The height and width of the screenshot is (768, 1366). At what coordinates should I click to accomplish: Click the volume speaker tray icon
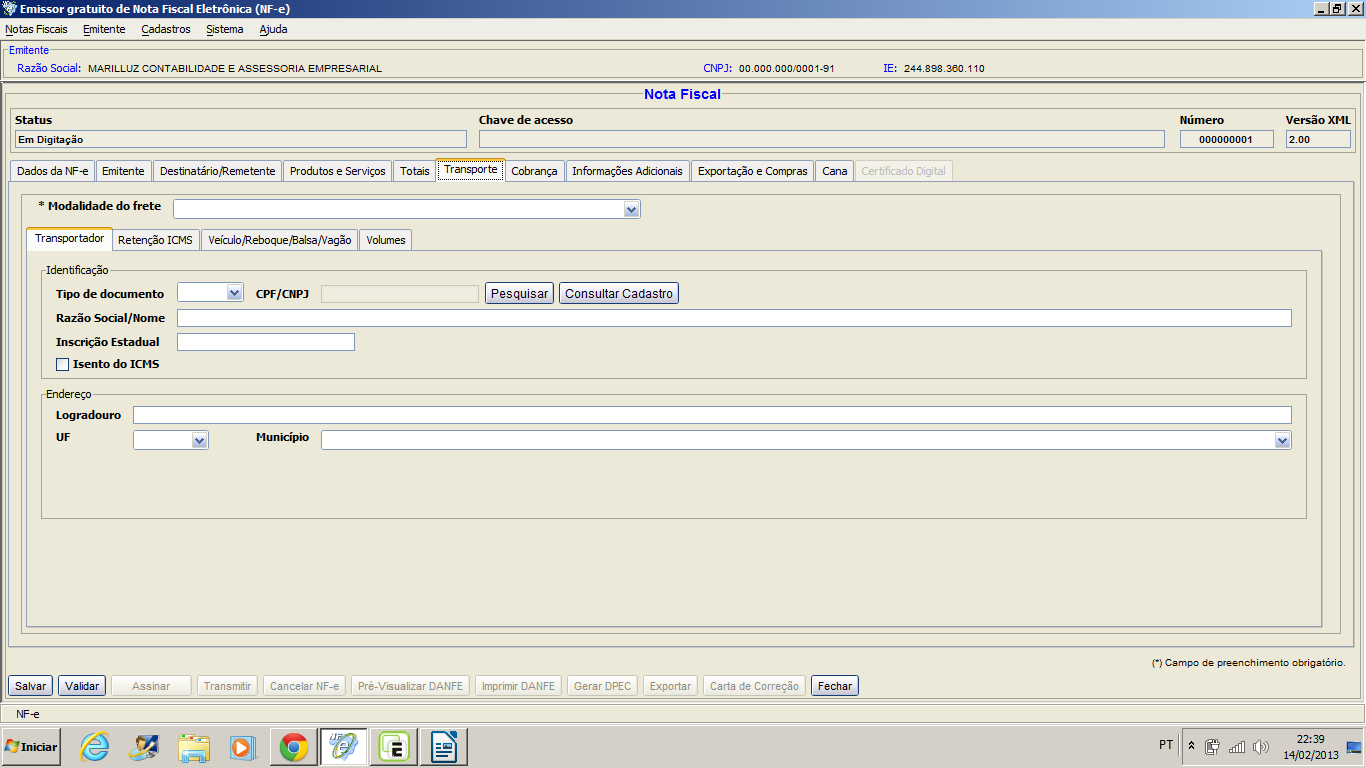point(1260,746)
